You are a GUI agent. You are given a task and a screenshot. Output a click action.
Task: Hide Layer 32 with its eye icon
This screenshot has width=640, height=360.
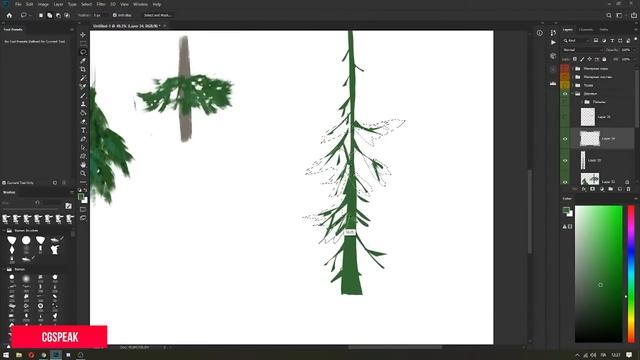click(x=565, y=182)
